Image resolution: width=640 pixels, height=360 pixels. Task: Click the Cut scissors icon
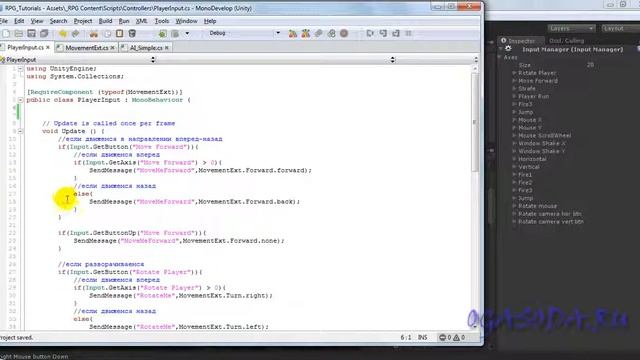point(94,33)
